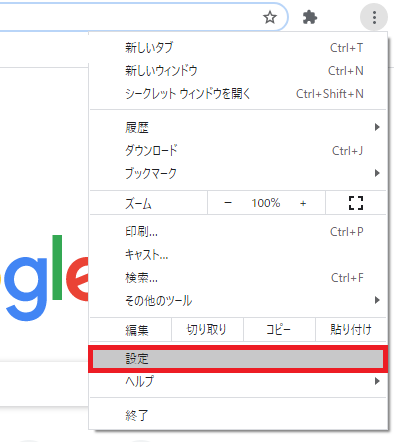Click the 切り取り button
This screenshot has height=442, width=394.
(207, 330)
